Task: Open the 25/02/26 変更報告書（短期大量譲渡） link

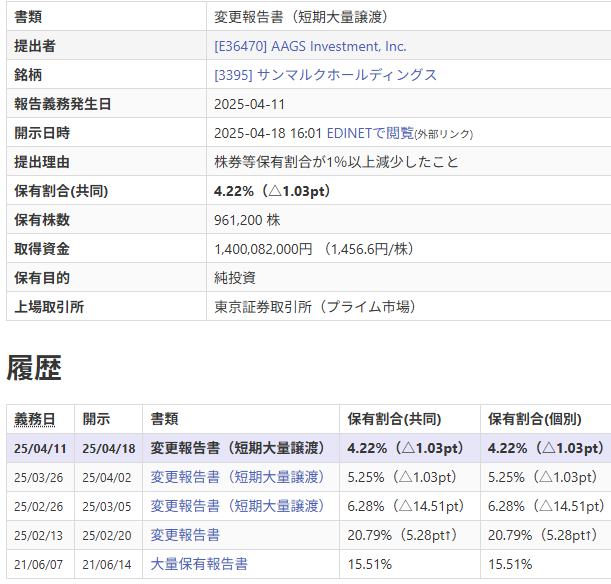Action: 237,506
